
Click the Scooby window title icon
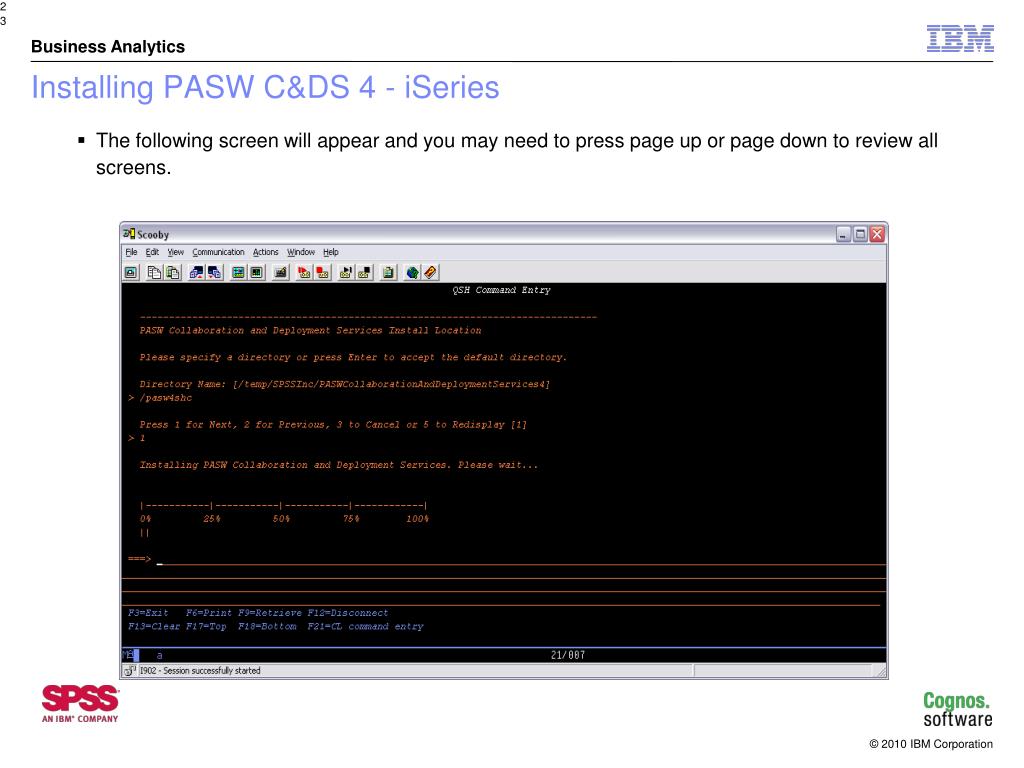coord(129,234)
